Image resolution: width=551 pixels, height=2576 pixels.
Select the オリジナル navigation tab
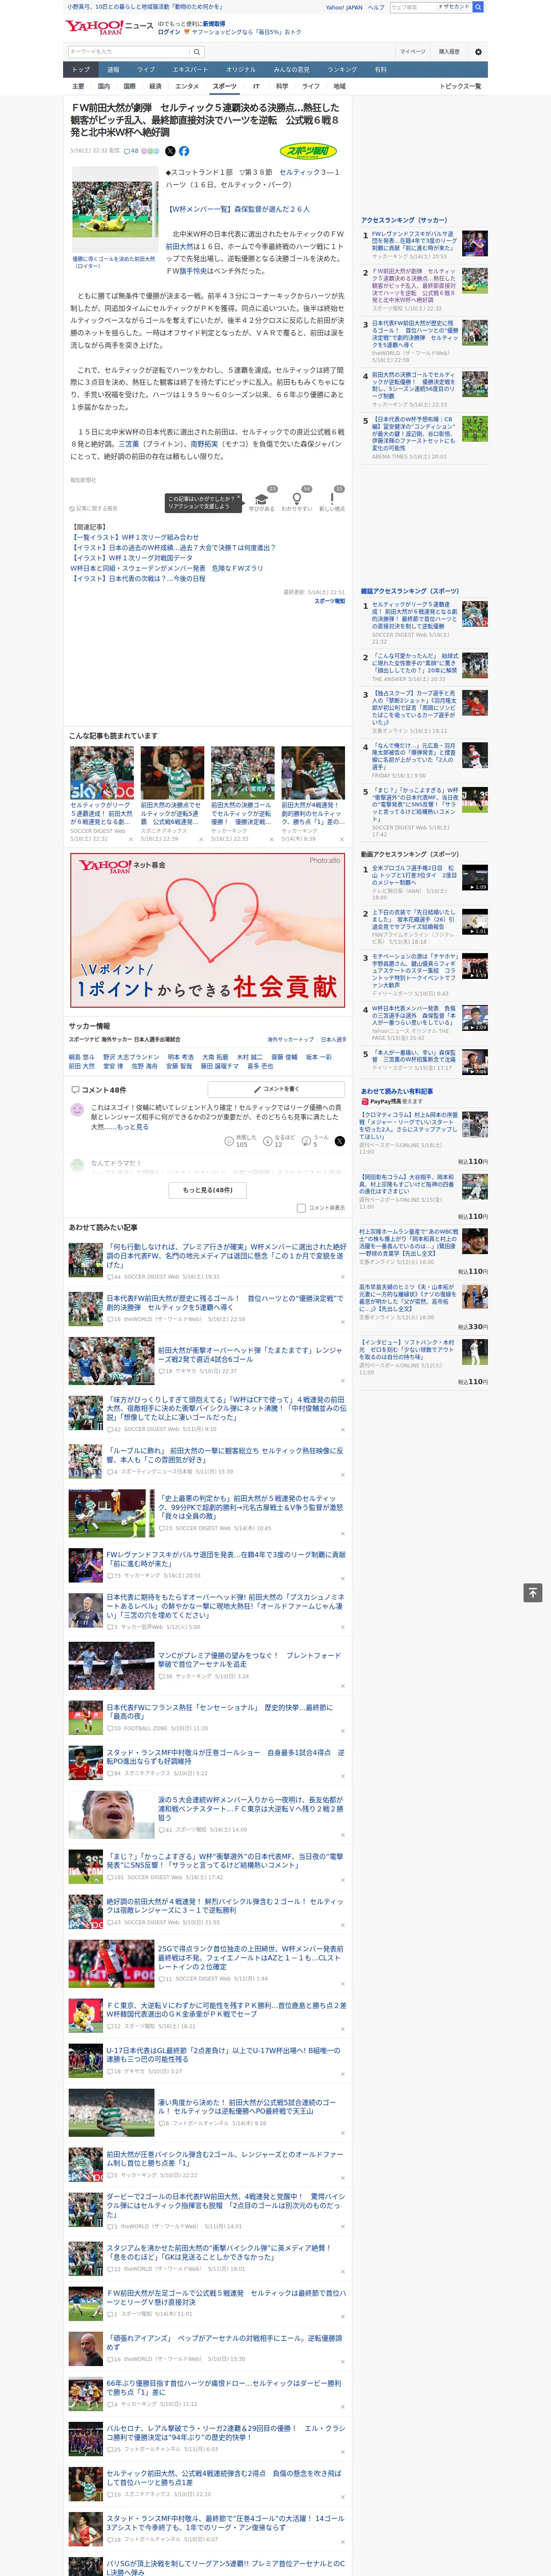241,70
